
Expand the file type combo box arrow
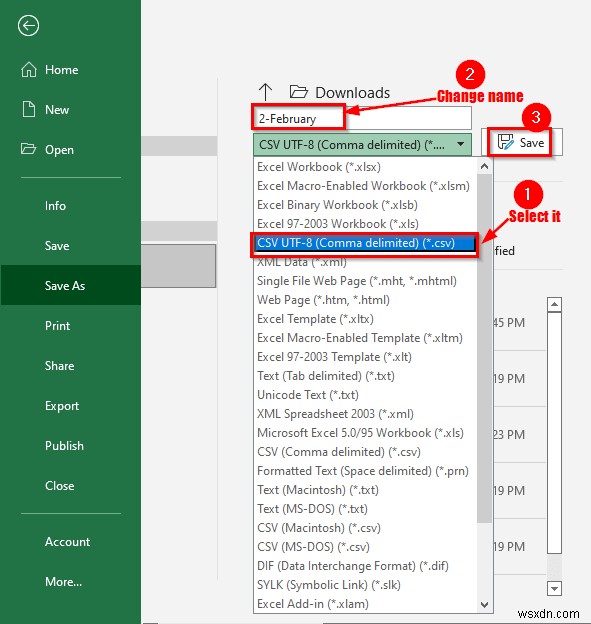pos(460,144)
